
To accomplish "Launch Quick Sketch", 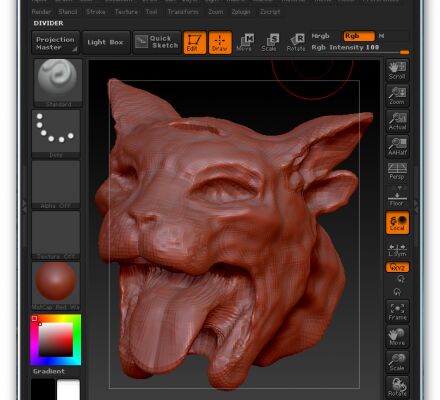I will [x=157, y=43].
